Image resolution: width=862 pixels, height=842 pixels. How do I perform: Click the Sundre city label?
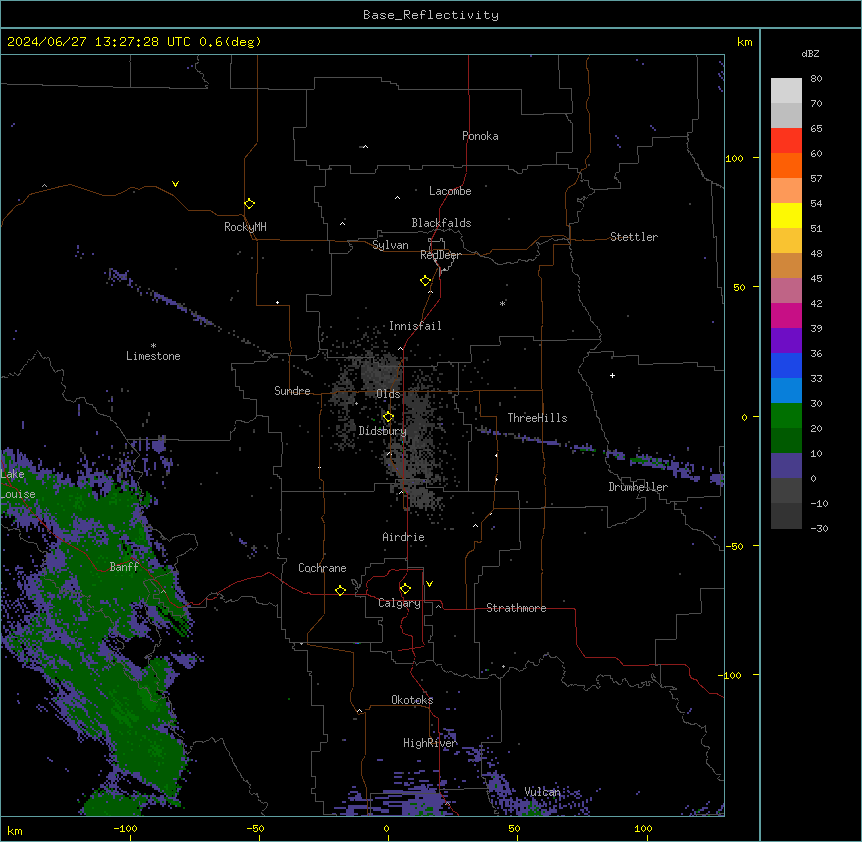click(292, 391)
